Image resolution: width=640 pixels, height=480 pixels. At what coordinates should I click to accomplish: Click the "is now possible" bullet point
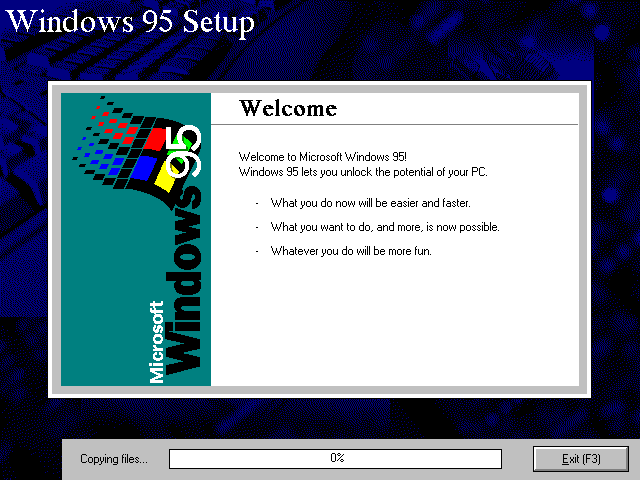tap(384, 227)
